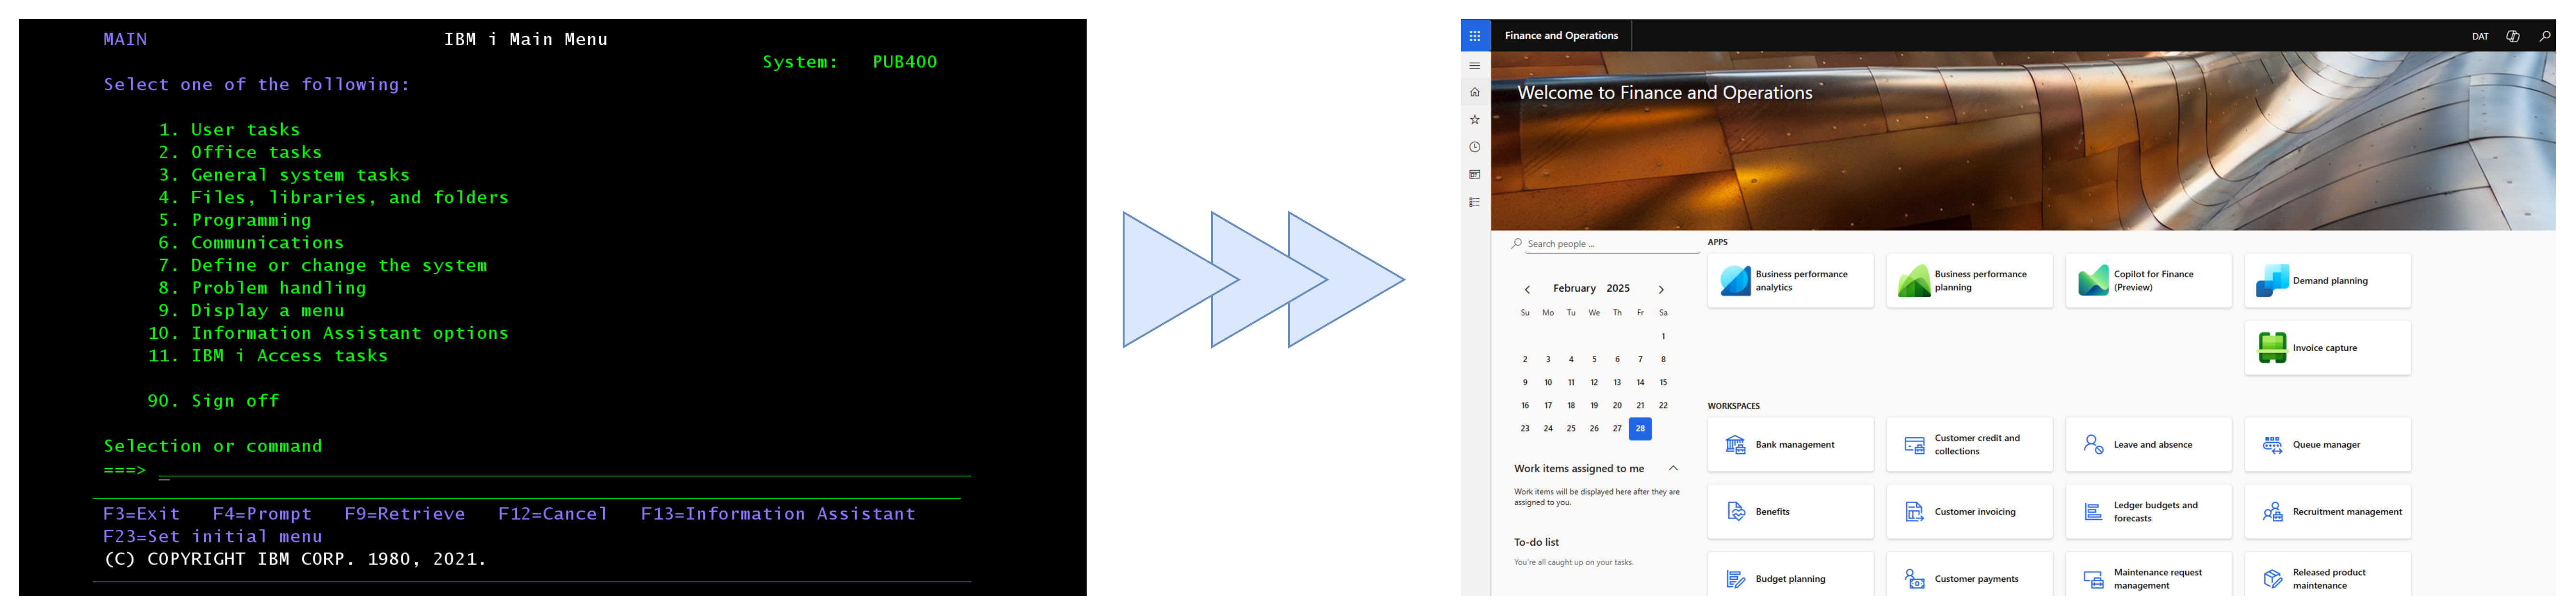The image size is (2576, 615).
Task: Select the Home icon in the sidebar
Action: click(1474, 91)
